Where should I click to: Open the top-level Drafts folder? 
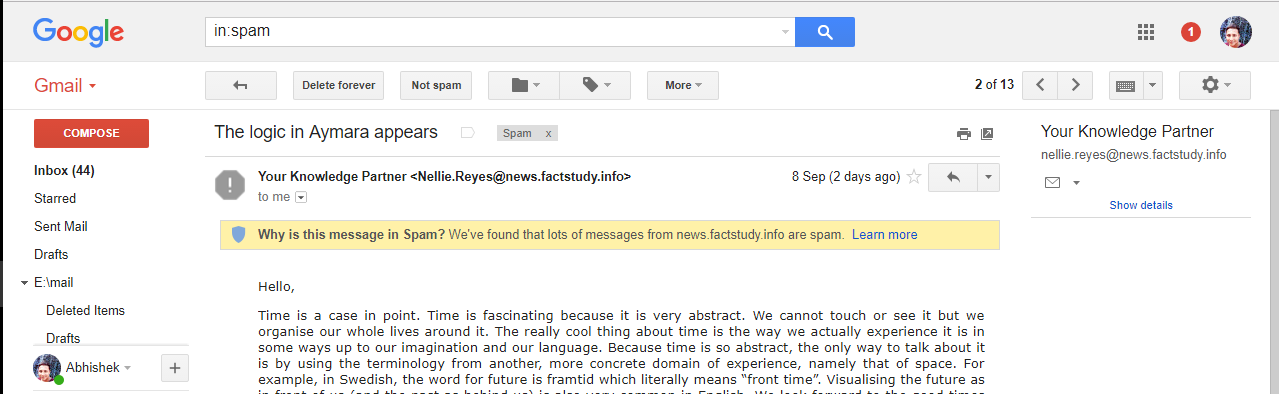[x=51, y=255]
